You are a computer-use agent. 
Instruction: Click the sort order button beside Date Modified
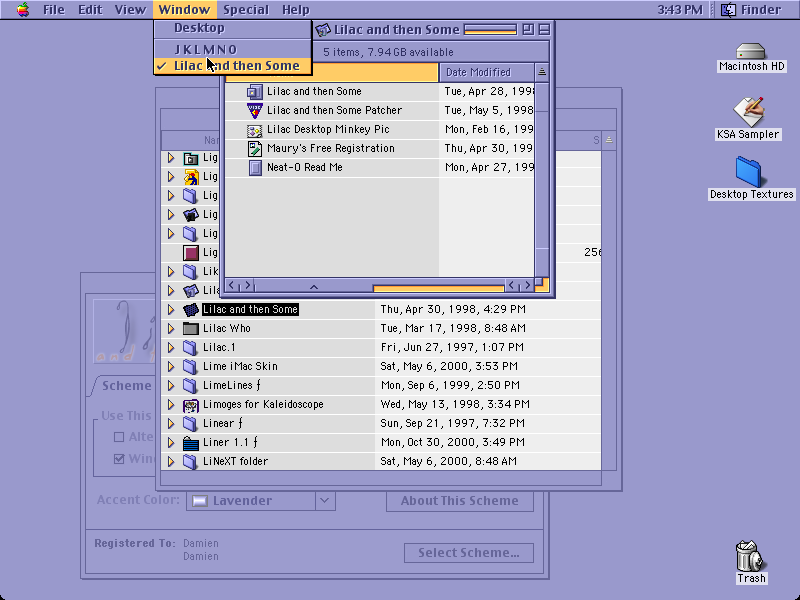click(x=542, y=72)
